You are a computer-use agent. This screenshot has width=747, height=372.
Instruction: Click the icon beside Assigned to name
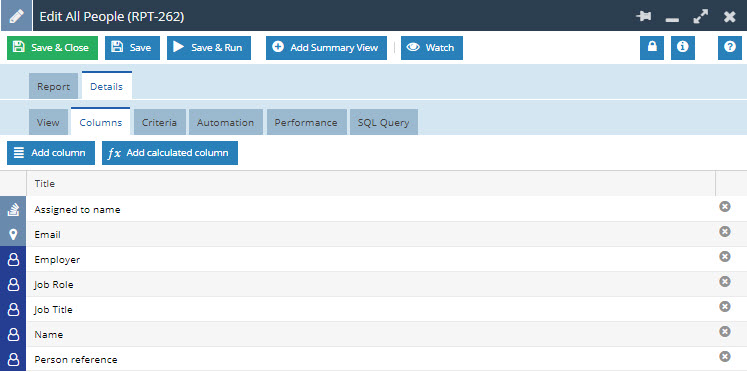tap(13, 210)
